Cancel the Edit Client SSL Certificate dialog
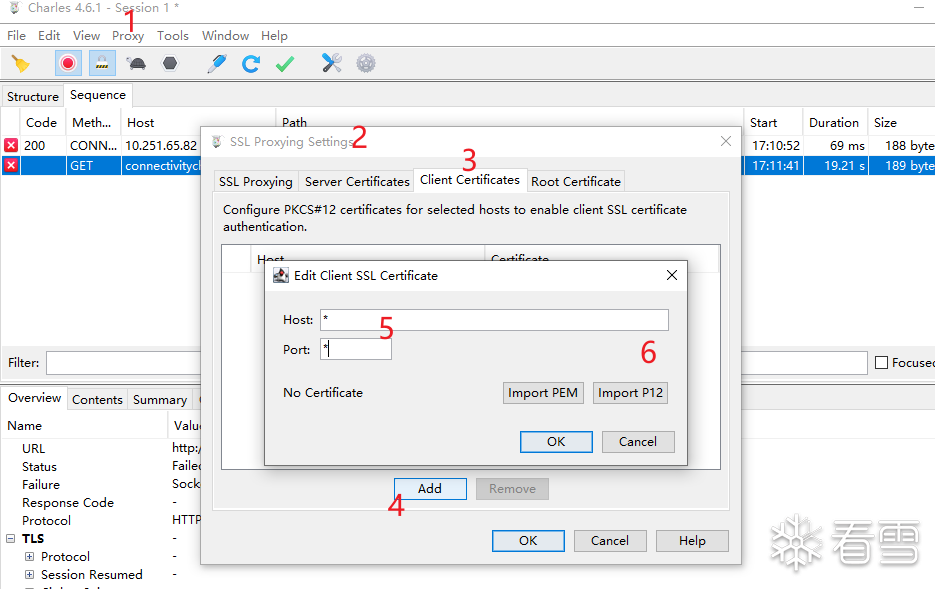The image size is (935, 589). (638, 442)
